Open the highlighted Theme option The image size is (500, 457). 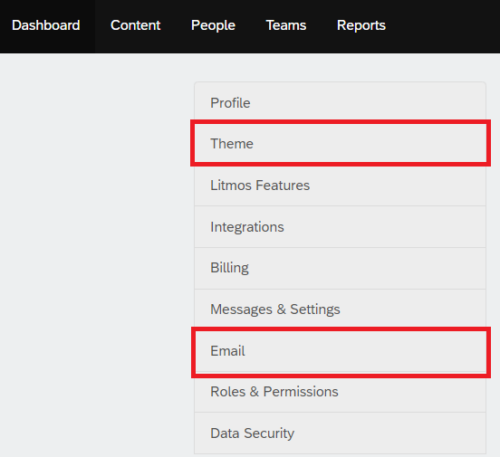tap(340, 144)
